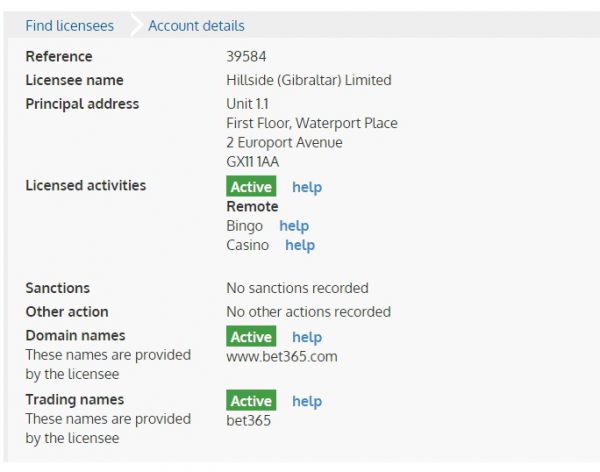
Task: Click the Active badge for Domain names
Action: (x=251, y=337)
